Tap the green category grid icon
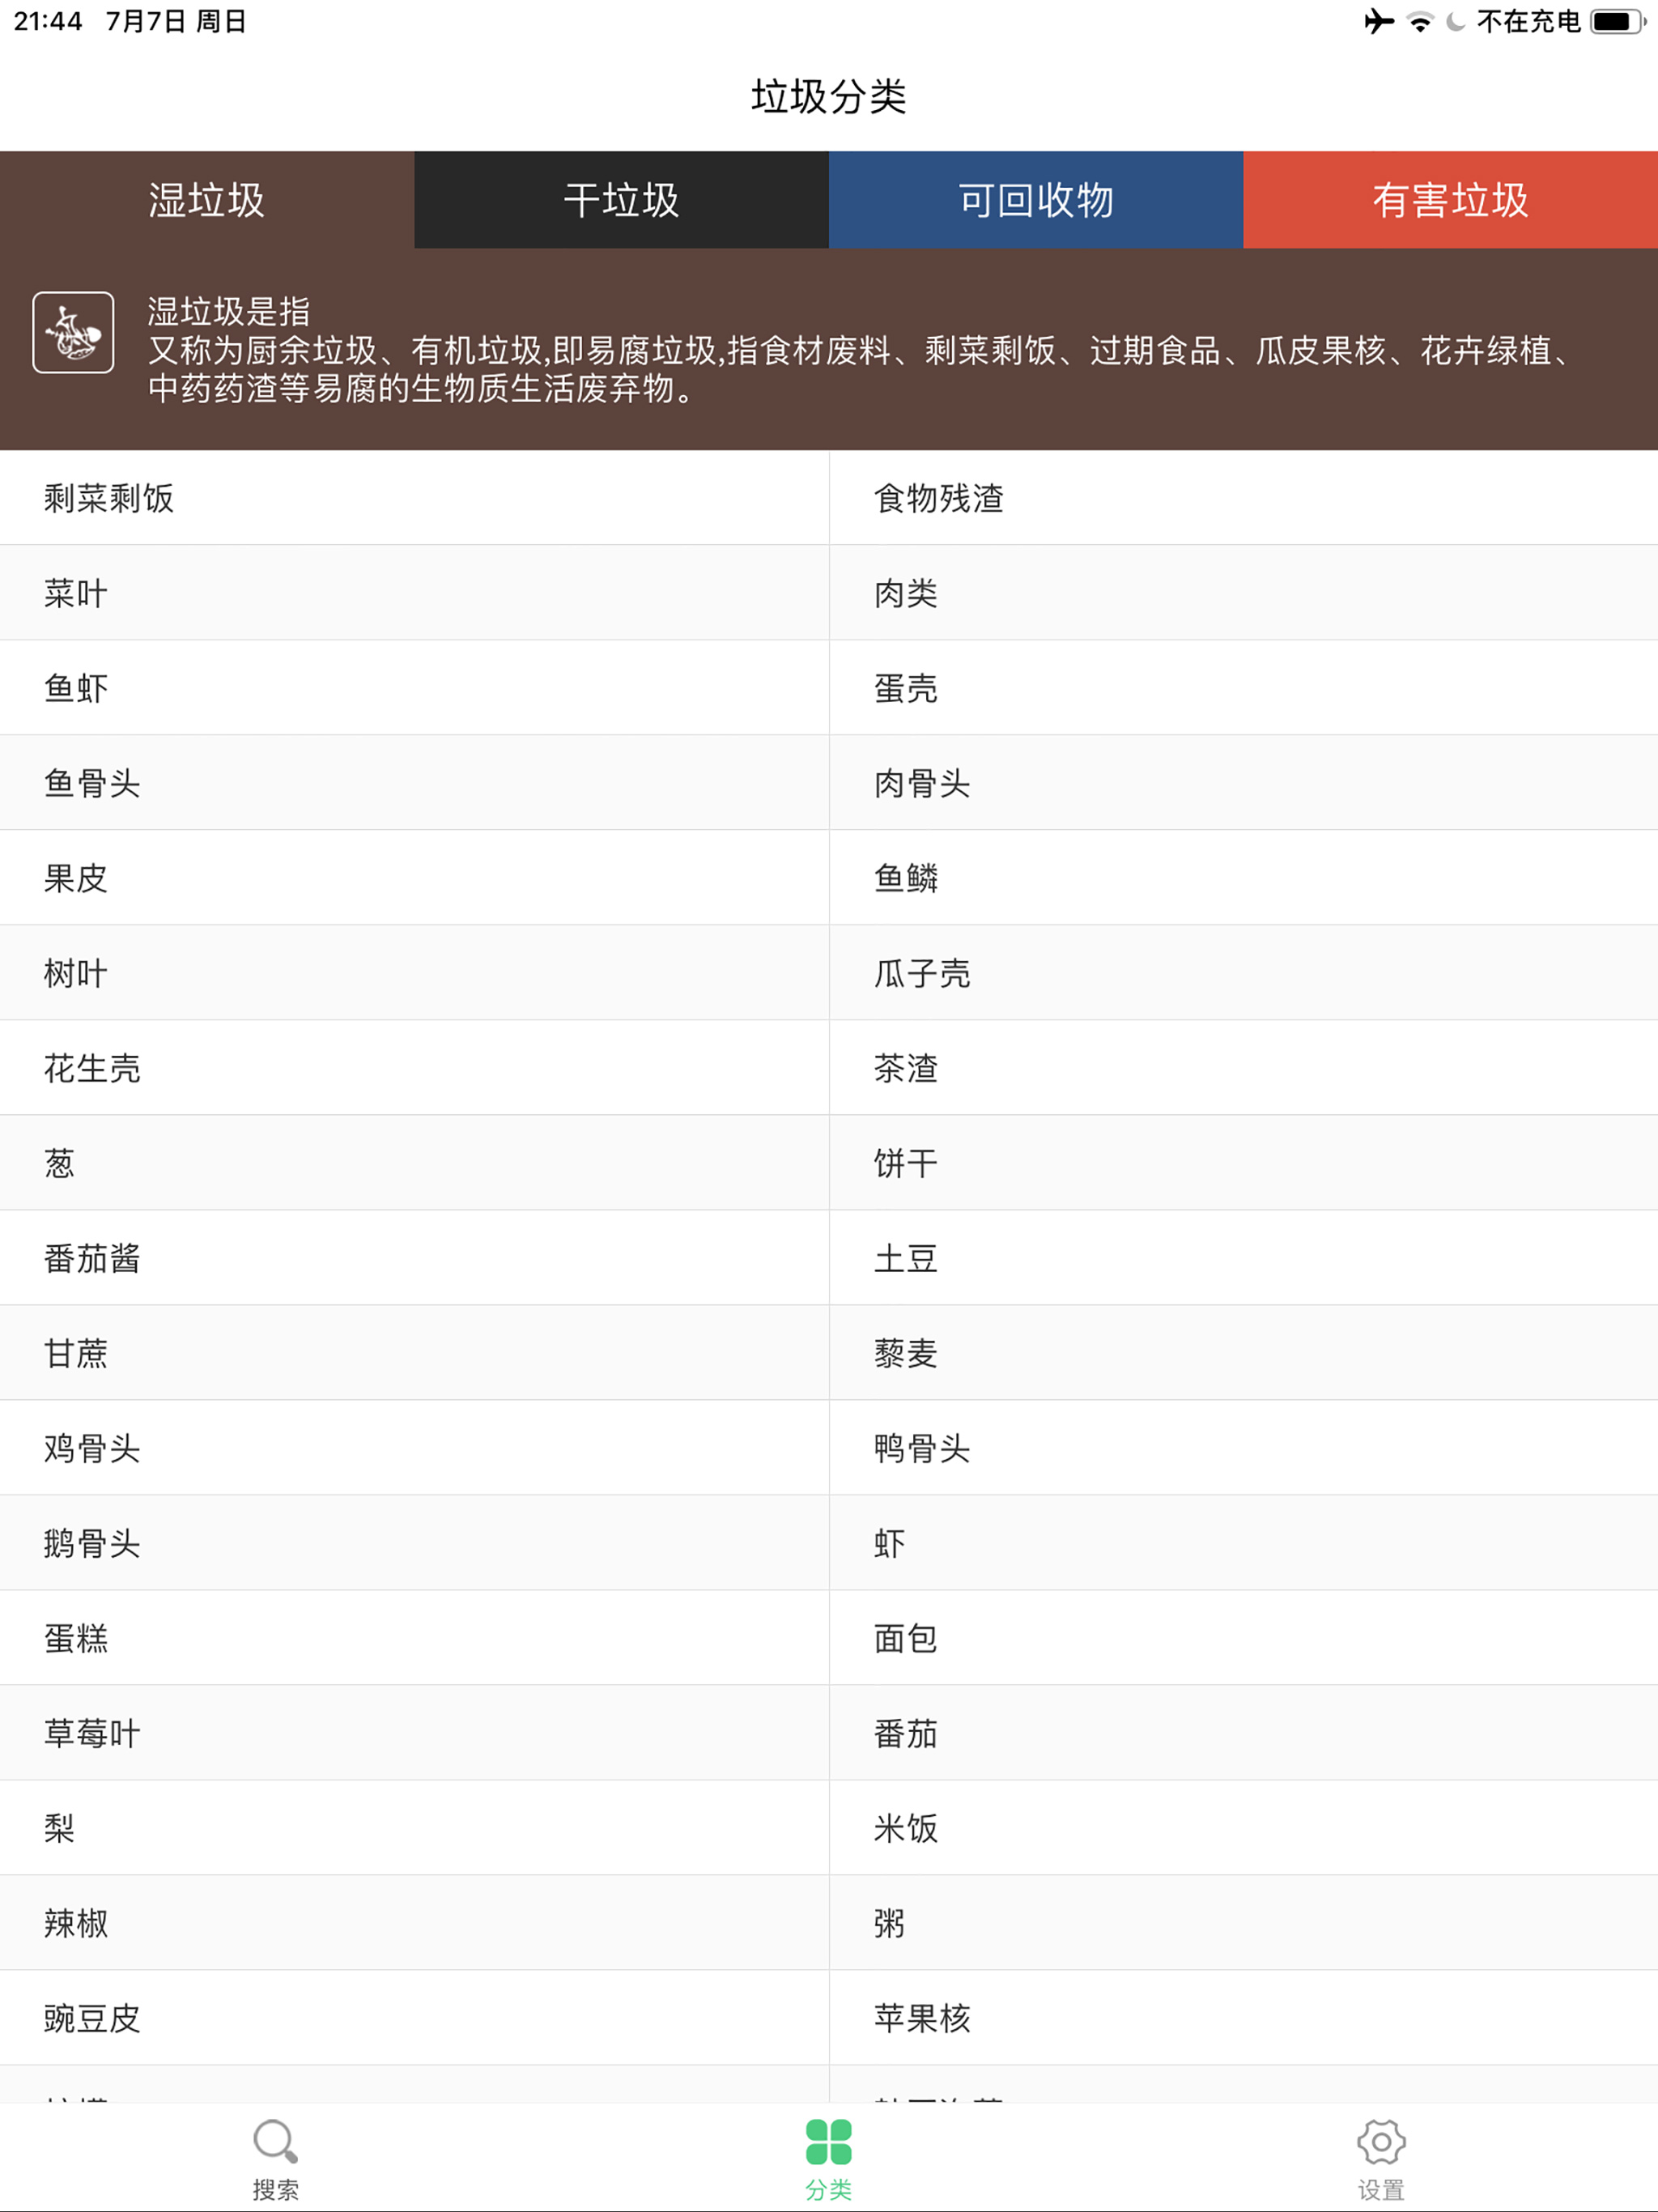The width and height of the screenshot is (1658, 2212). (x=828, y=2141)
